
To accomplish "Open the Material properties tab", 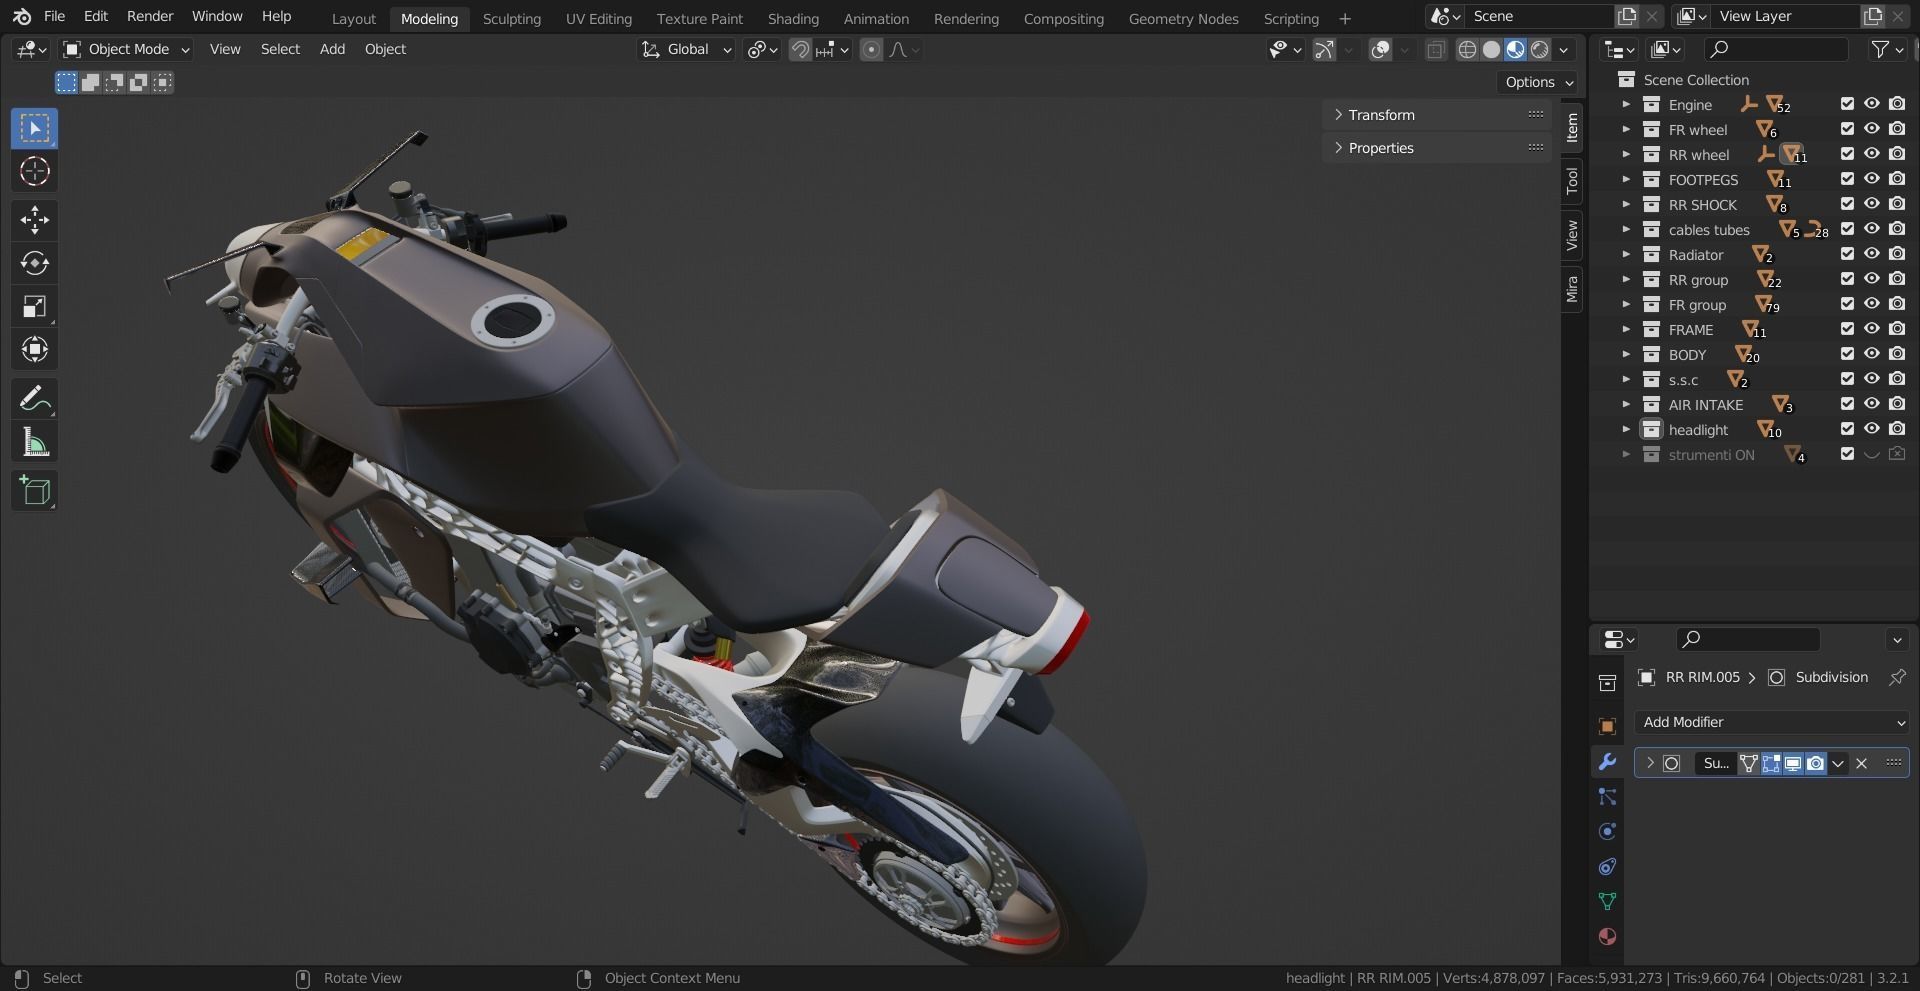I will click(1607, 937).
